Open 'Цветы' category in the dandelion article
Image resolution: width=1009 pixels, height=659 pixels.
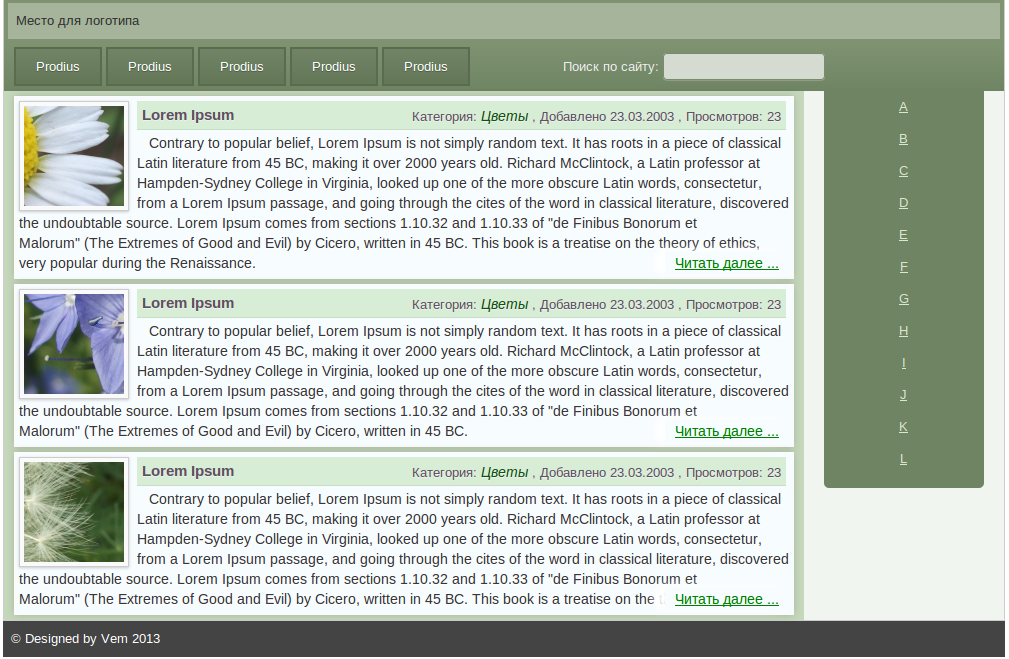tap(504, 472)
